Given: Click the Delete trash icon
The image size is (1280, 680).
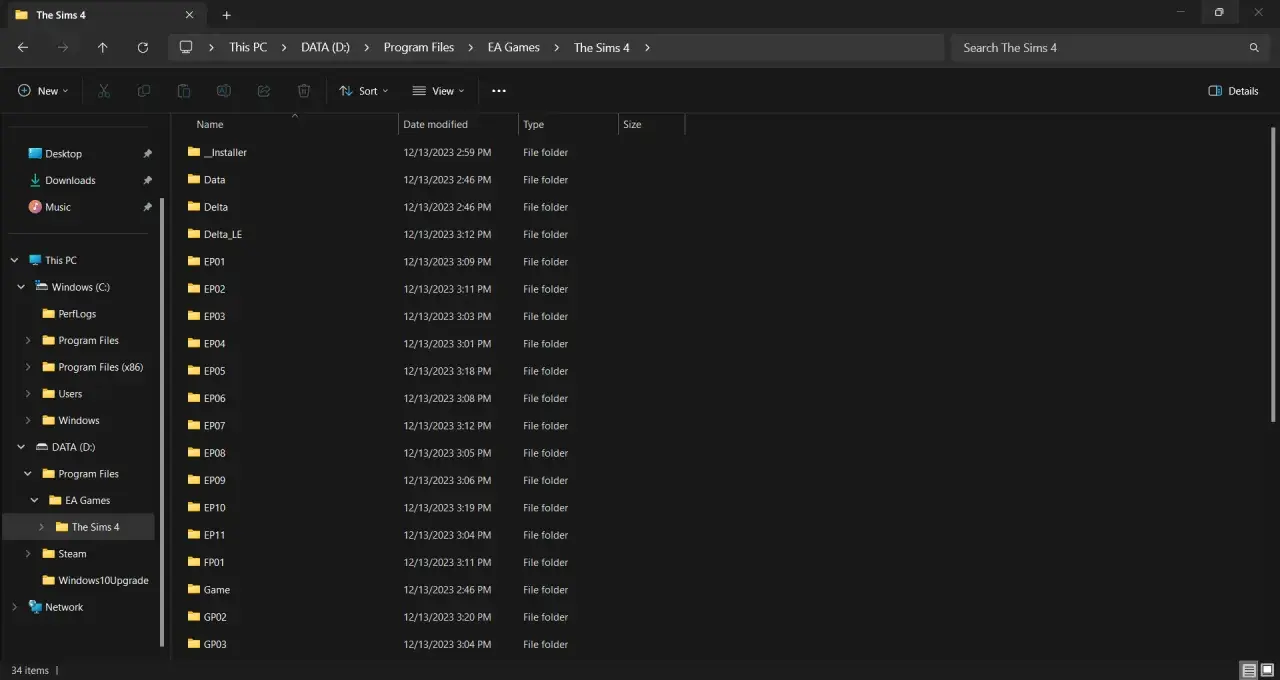Looking at the screenshot, I should (x=304, y=91).
